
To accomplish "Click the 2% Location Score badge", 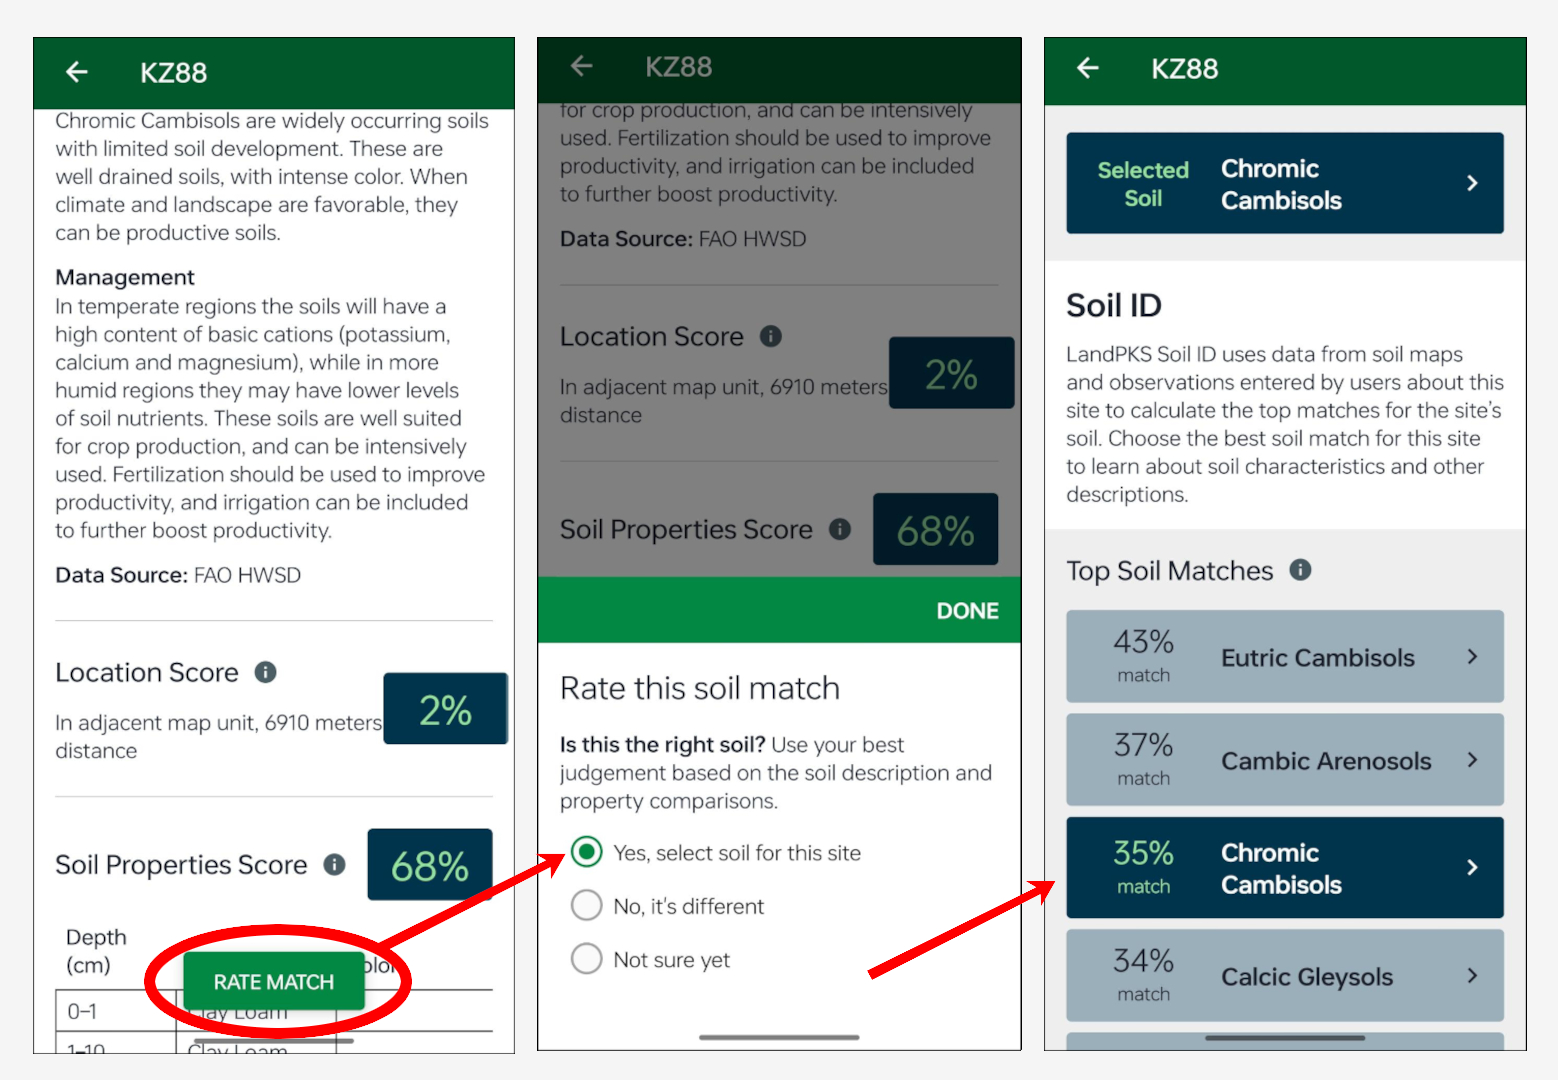I will click(x=445, y=709).
